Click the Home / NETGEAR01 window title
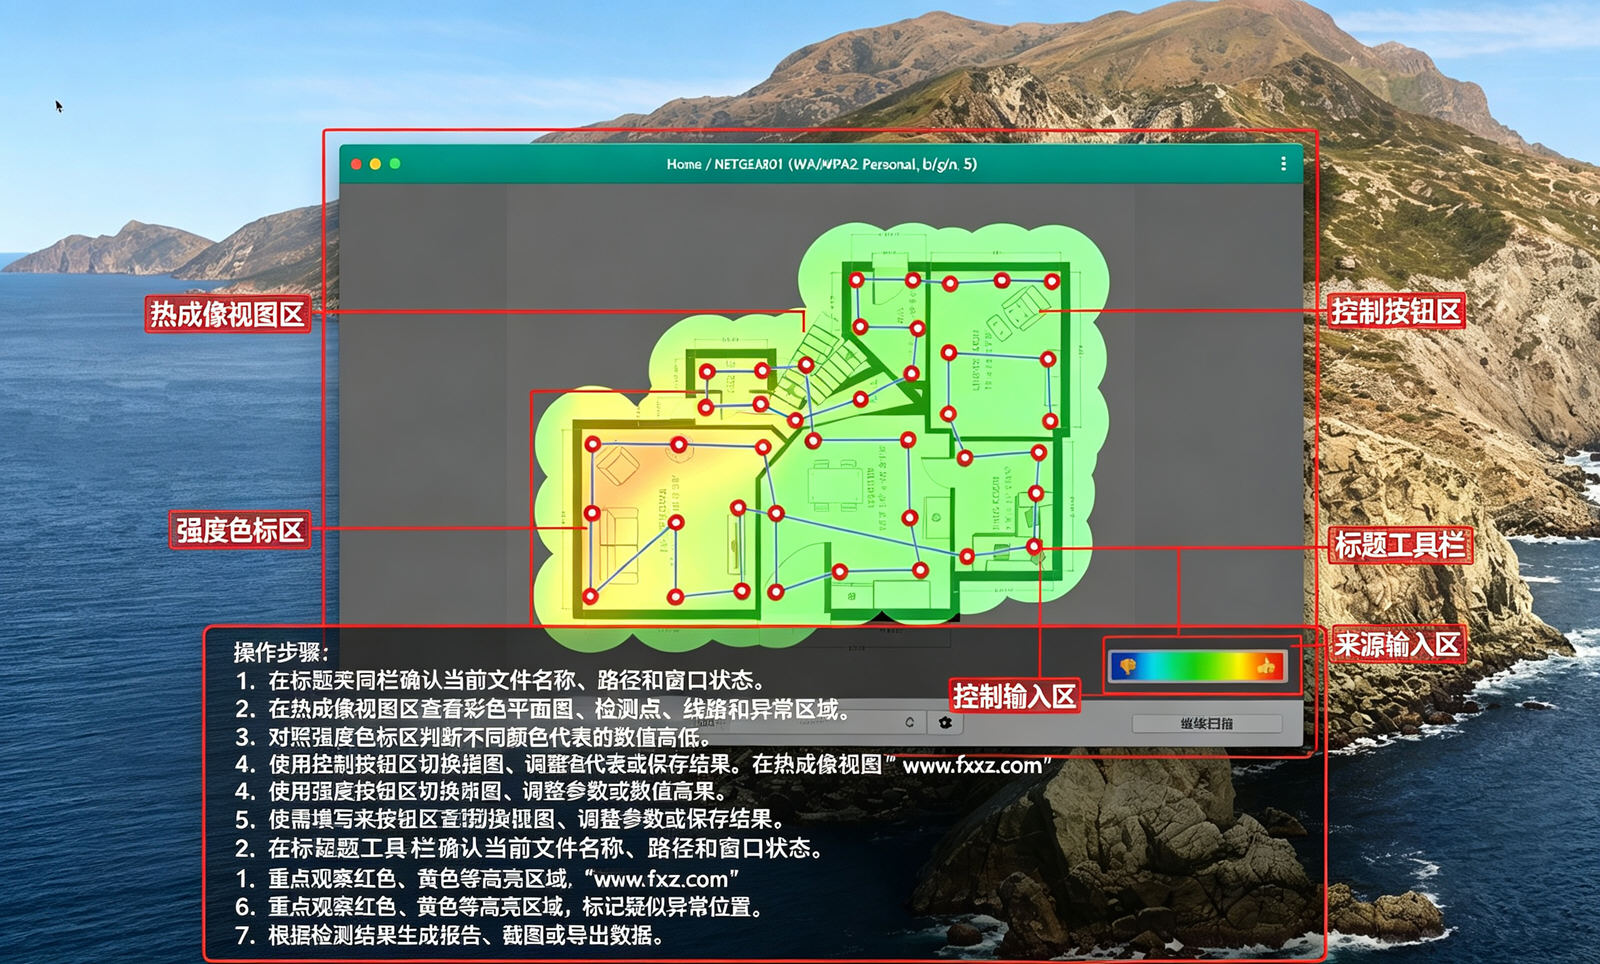Viewport: 1600px width, 964px height. [x=822, y=164]
